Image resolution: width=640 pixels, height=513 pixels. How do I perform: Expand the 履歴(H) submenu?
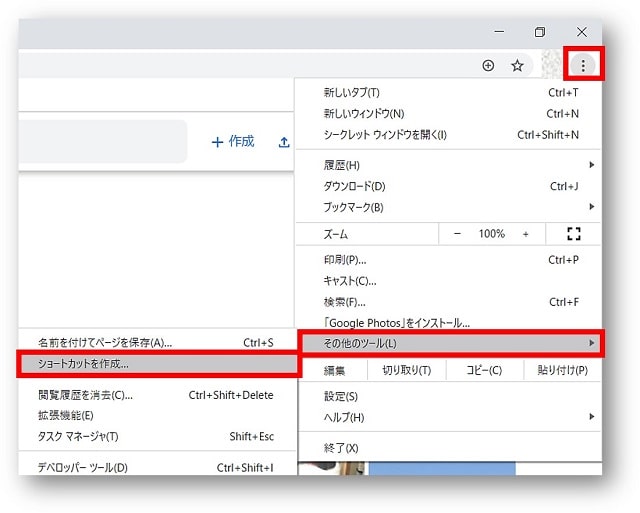click(448, 165)
